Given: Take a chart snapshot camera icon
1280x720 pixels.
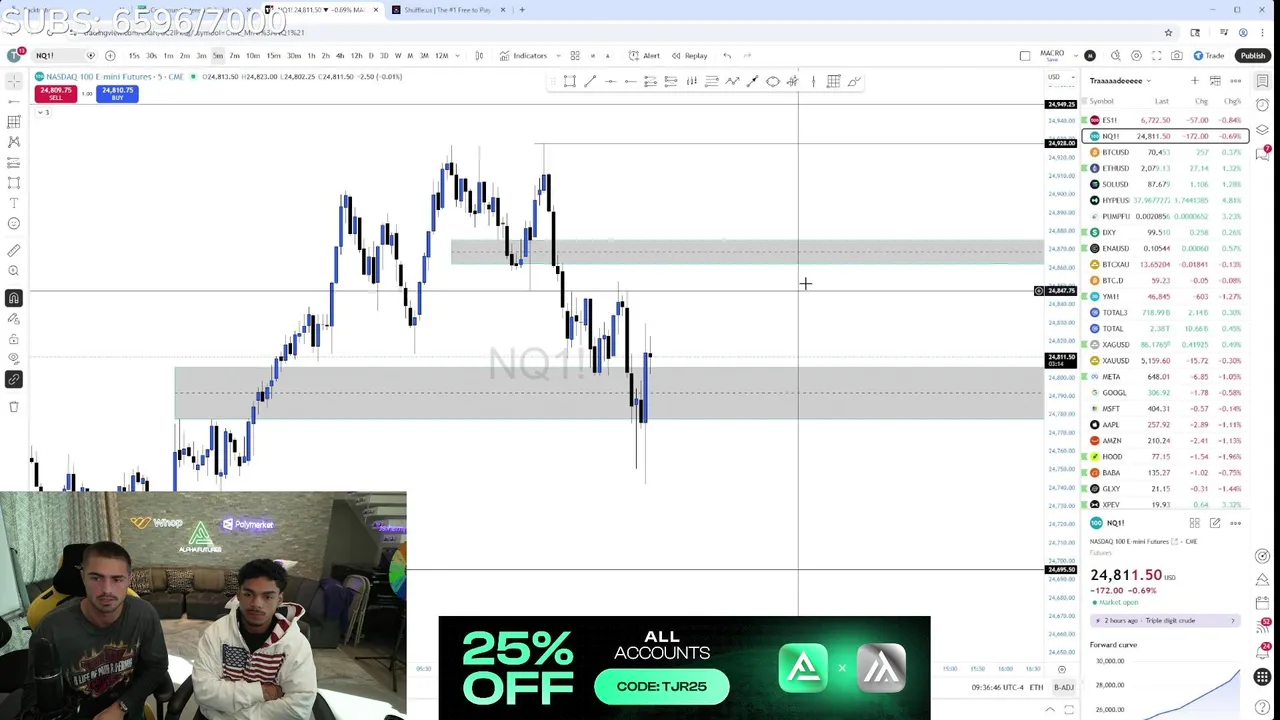Looking at the screenshot, I should click(1177, 55).
